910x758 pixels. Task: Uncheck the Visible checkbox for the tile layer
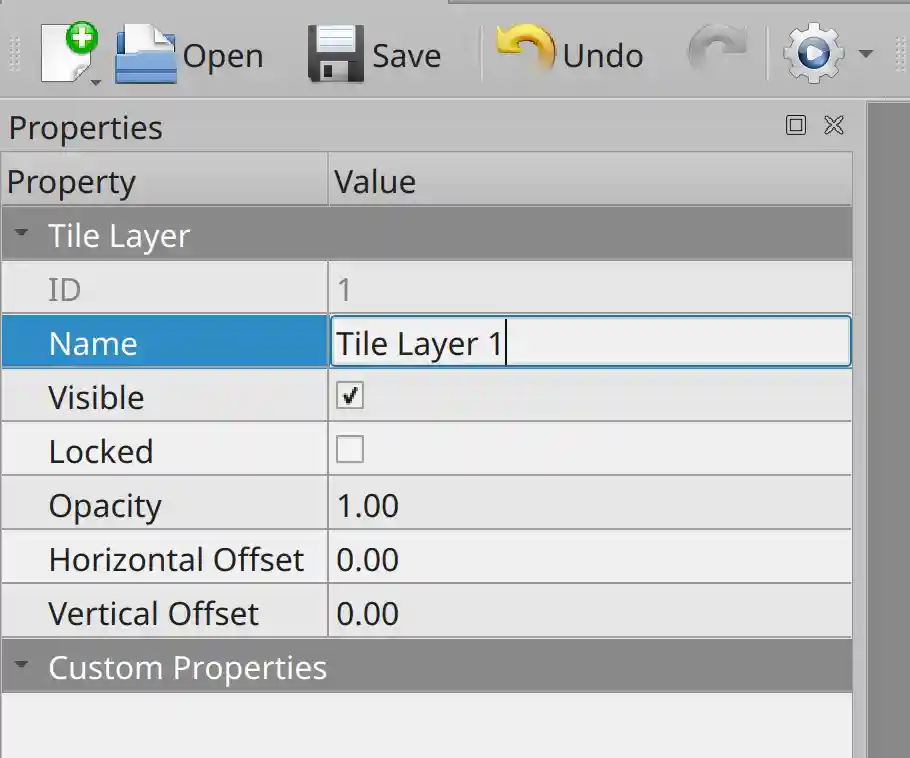350,395
